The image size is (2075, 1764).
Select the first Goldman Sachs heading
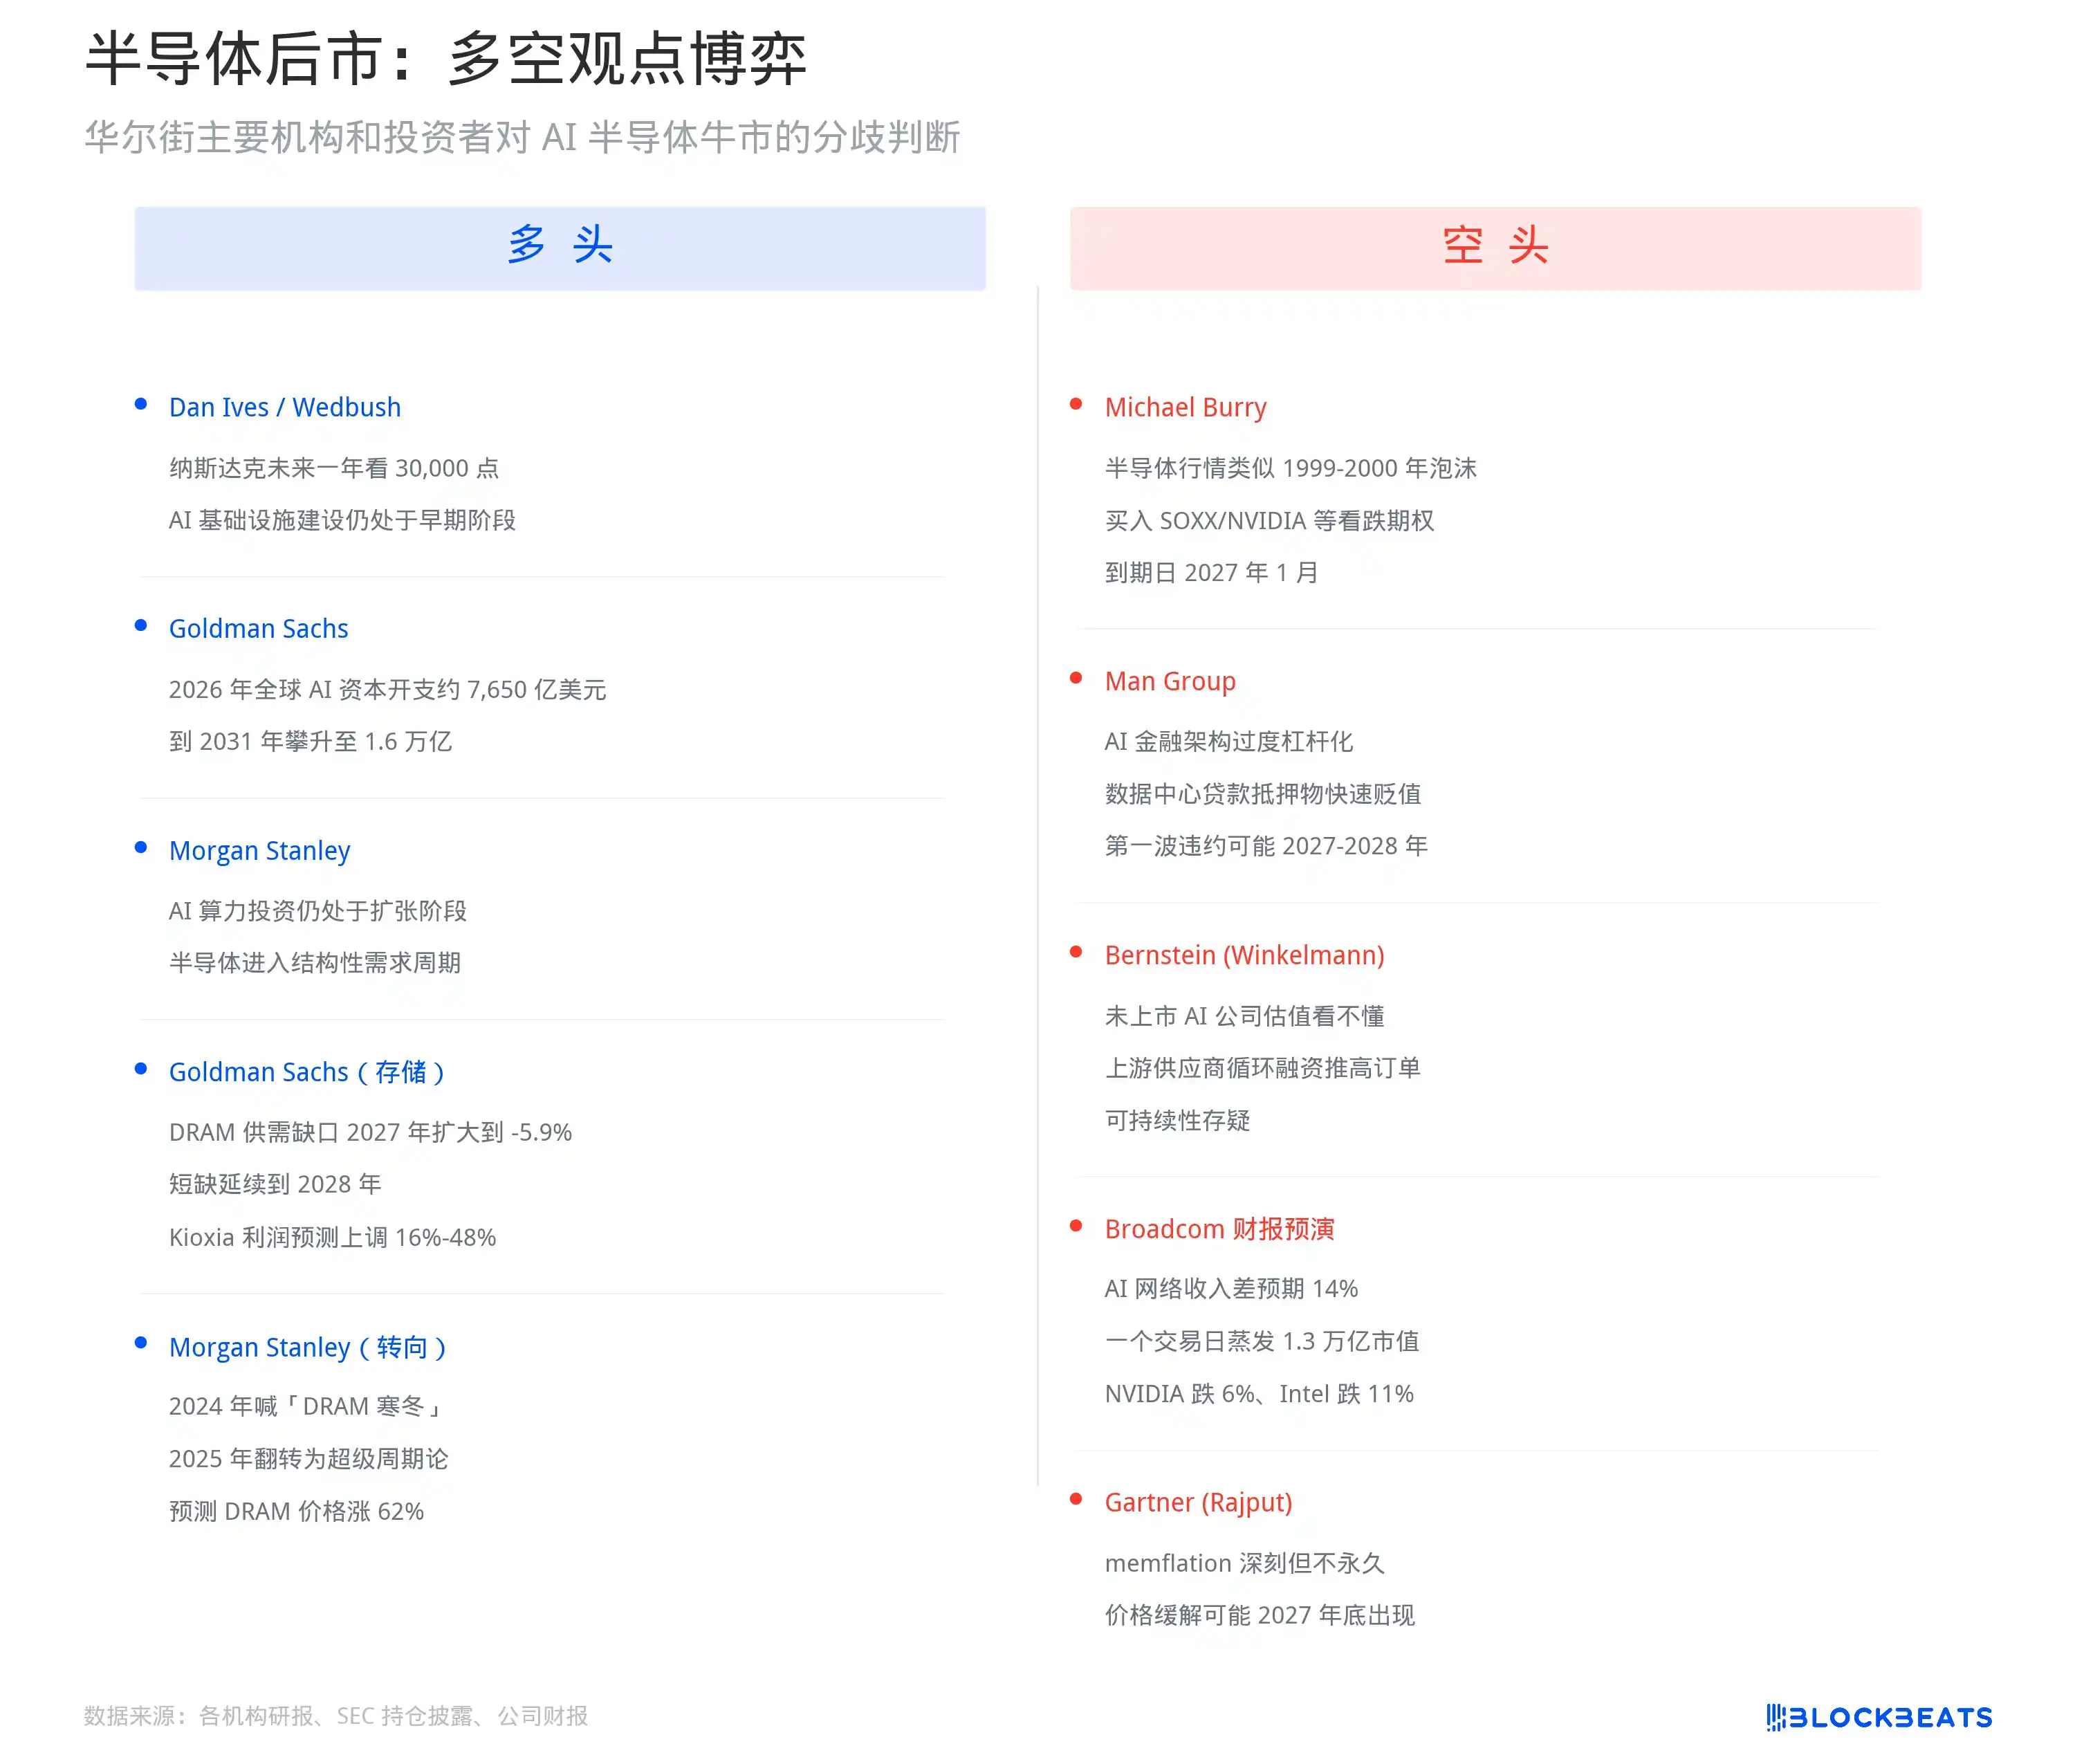click(258, 628)
